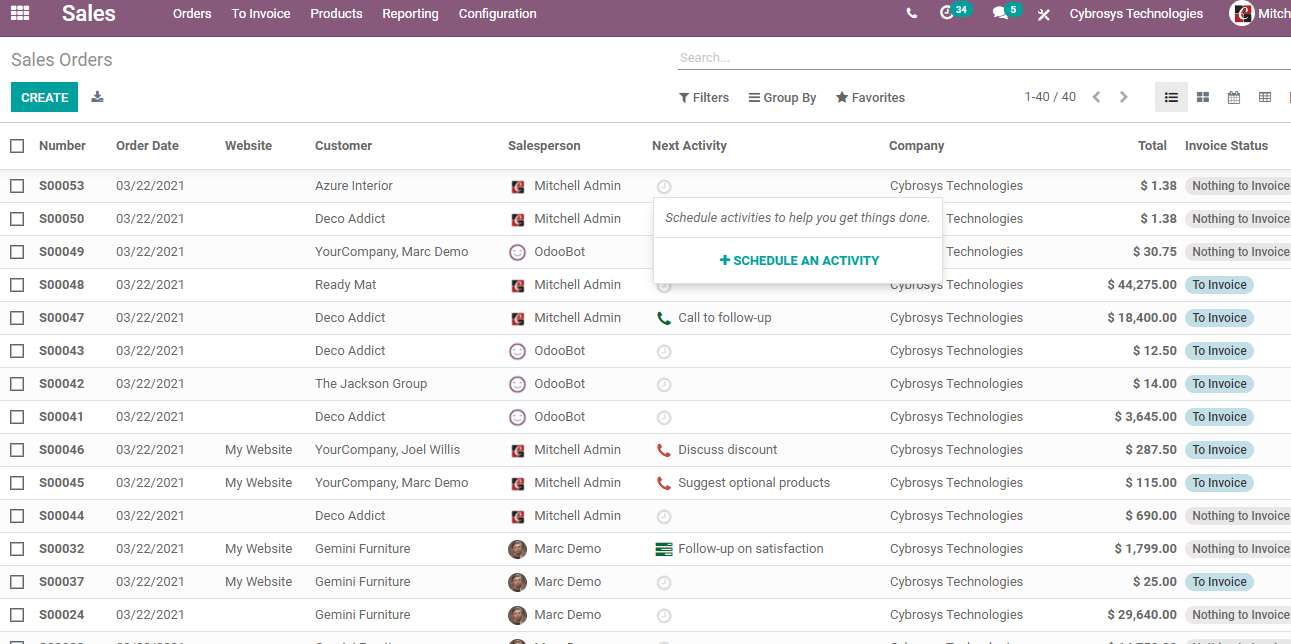Sort by the Salesperson column header
This screenshot has width=1291, height=644.
[544, 146]
